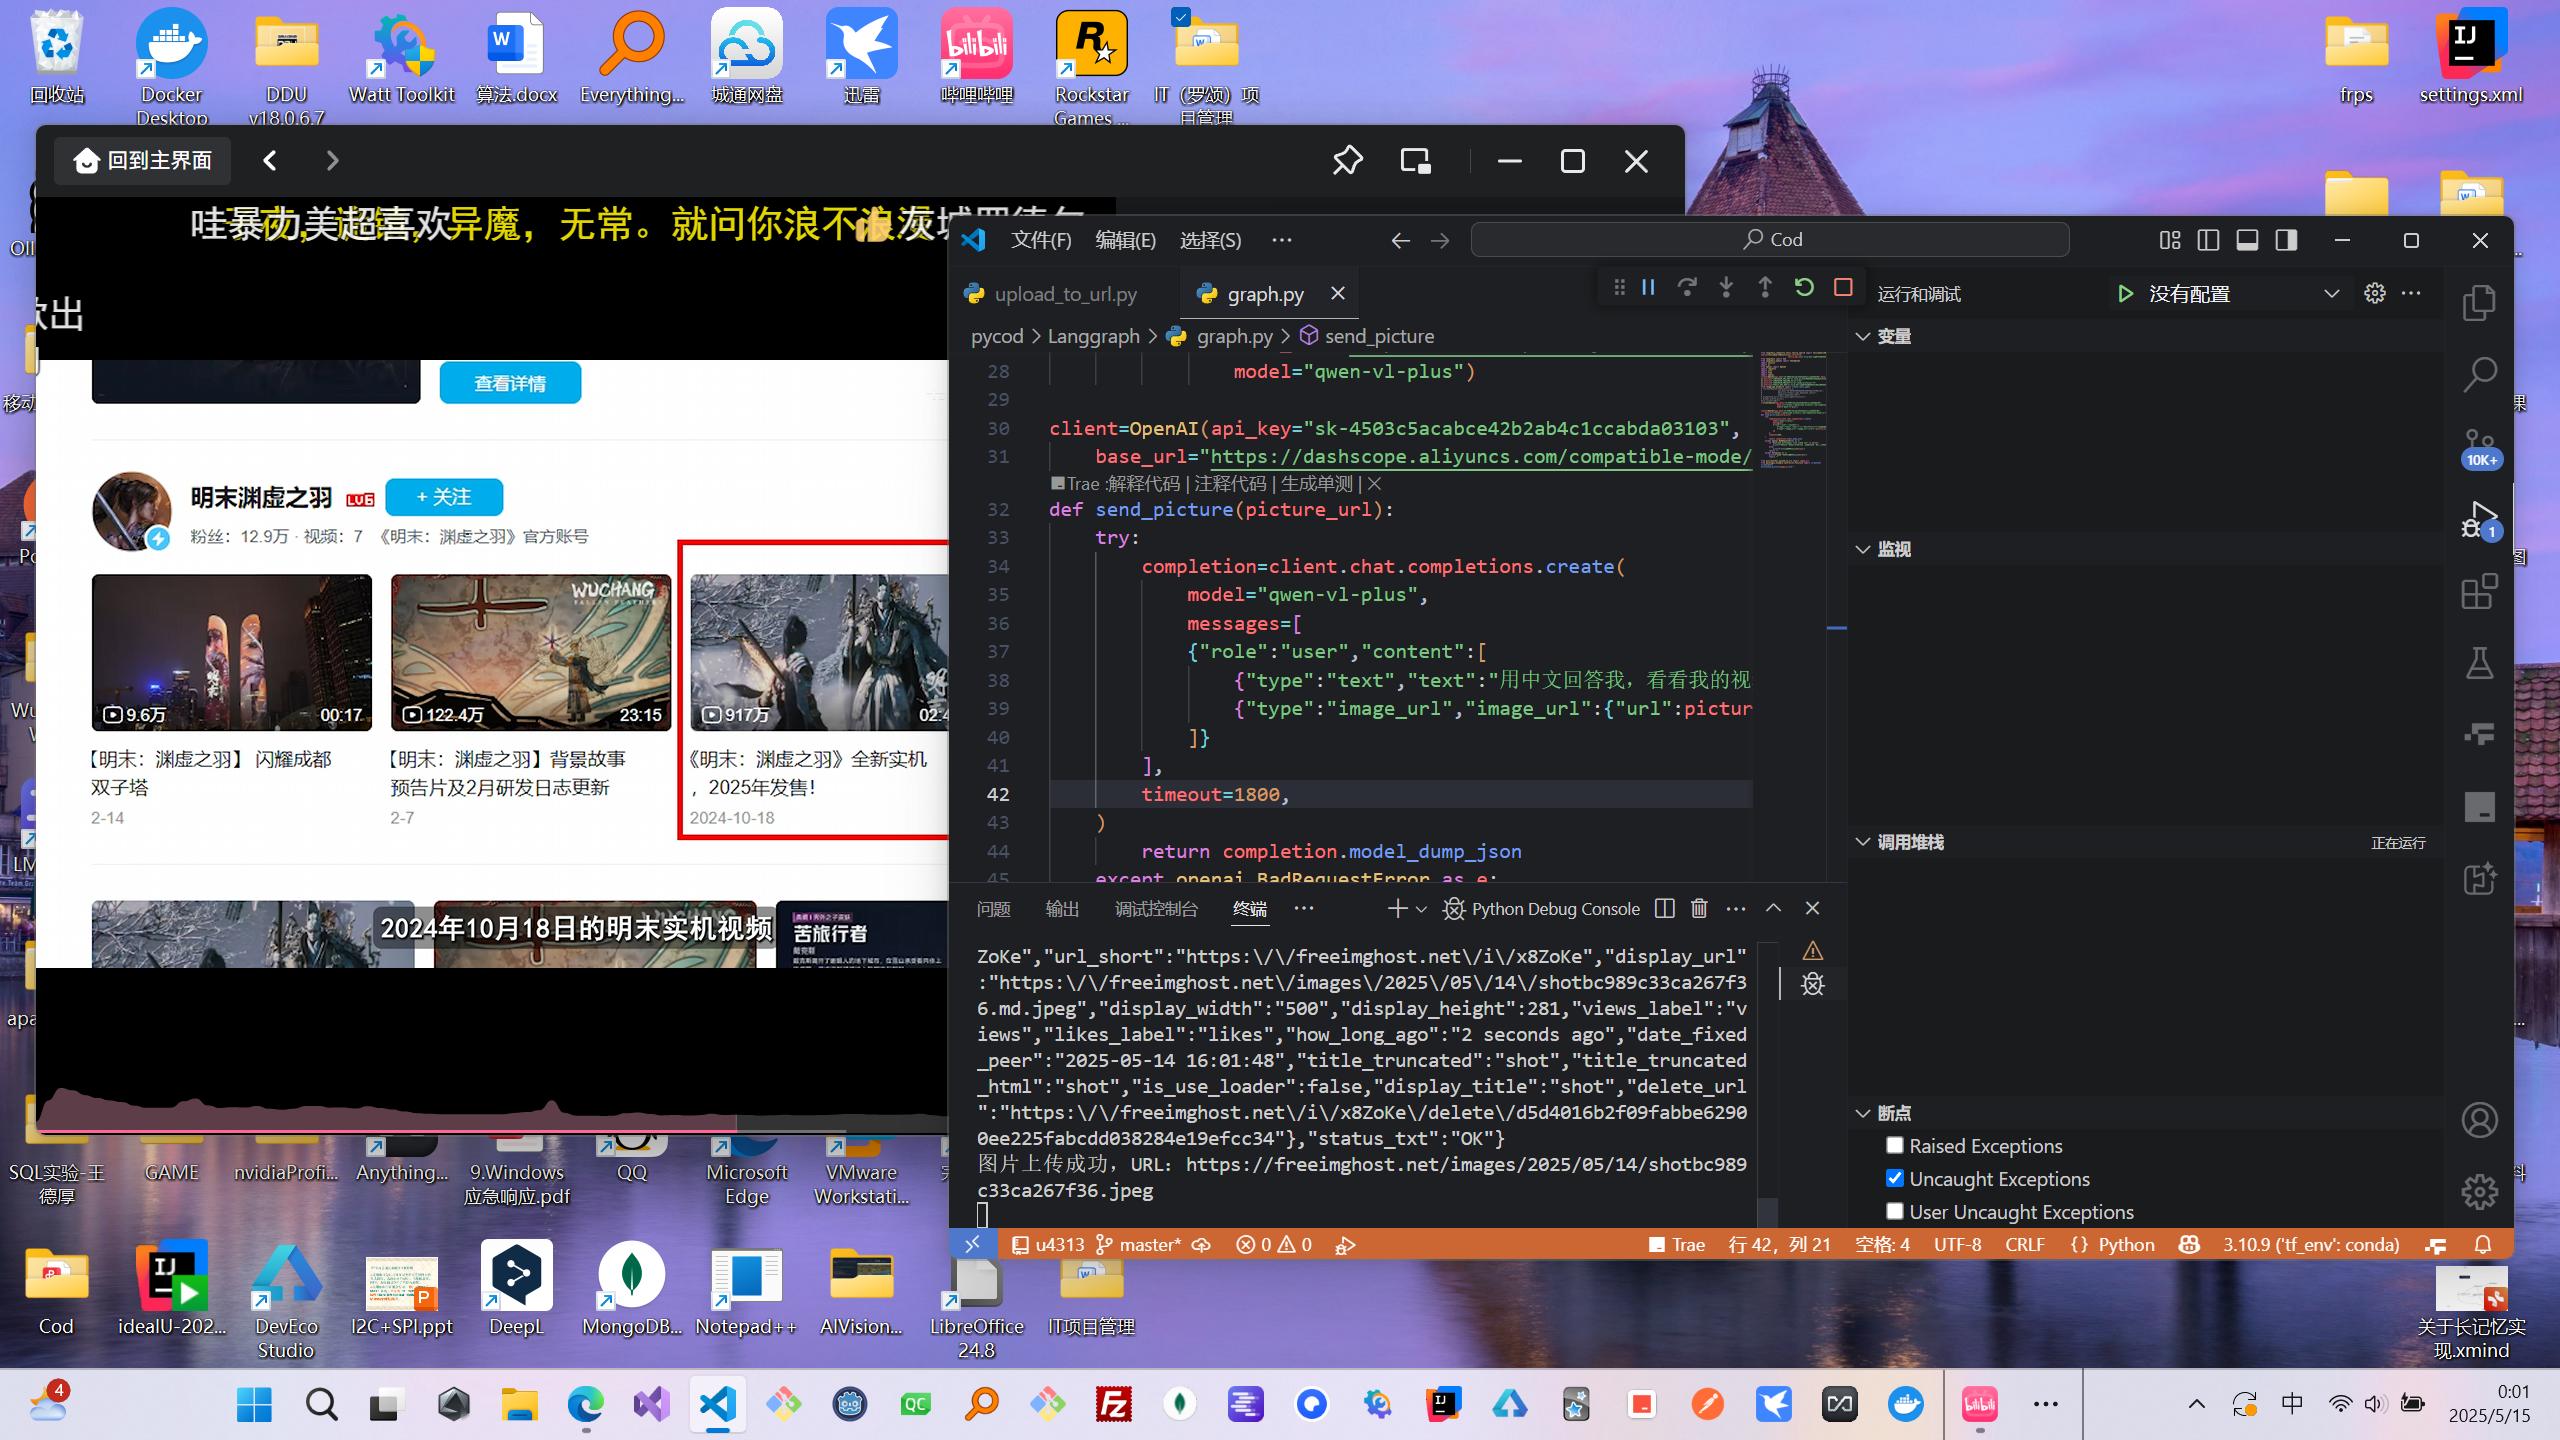This screenshot has width=2560, height=1440.
Task: Open Source Control with 10K+ badge
Action: tap(2479, 447)
